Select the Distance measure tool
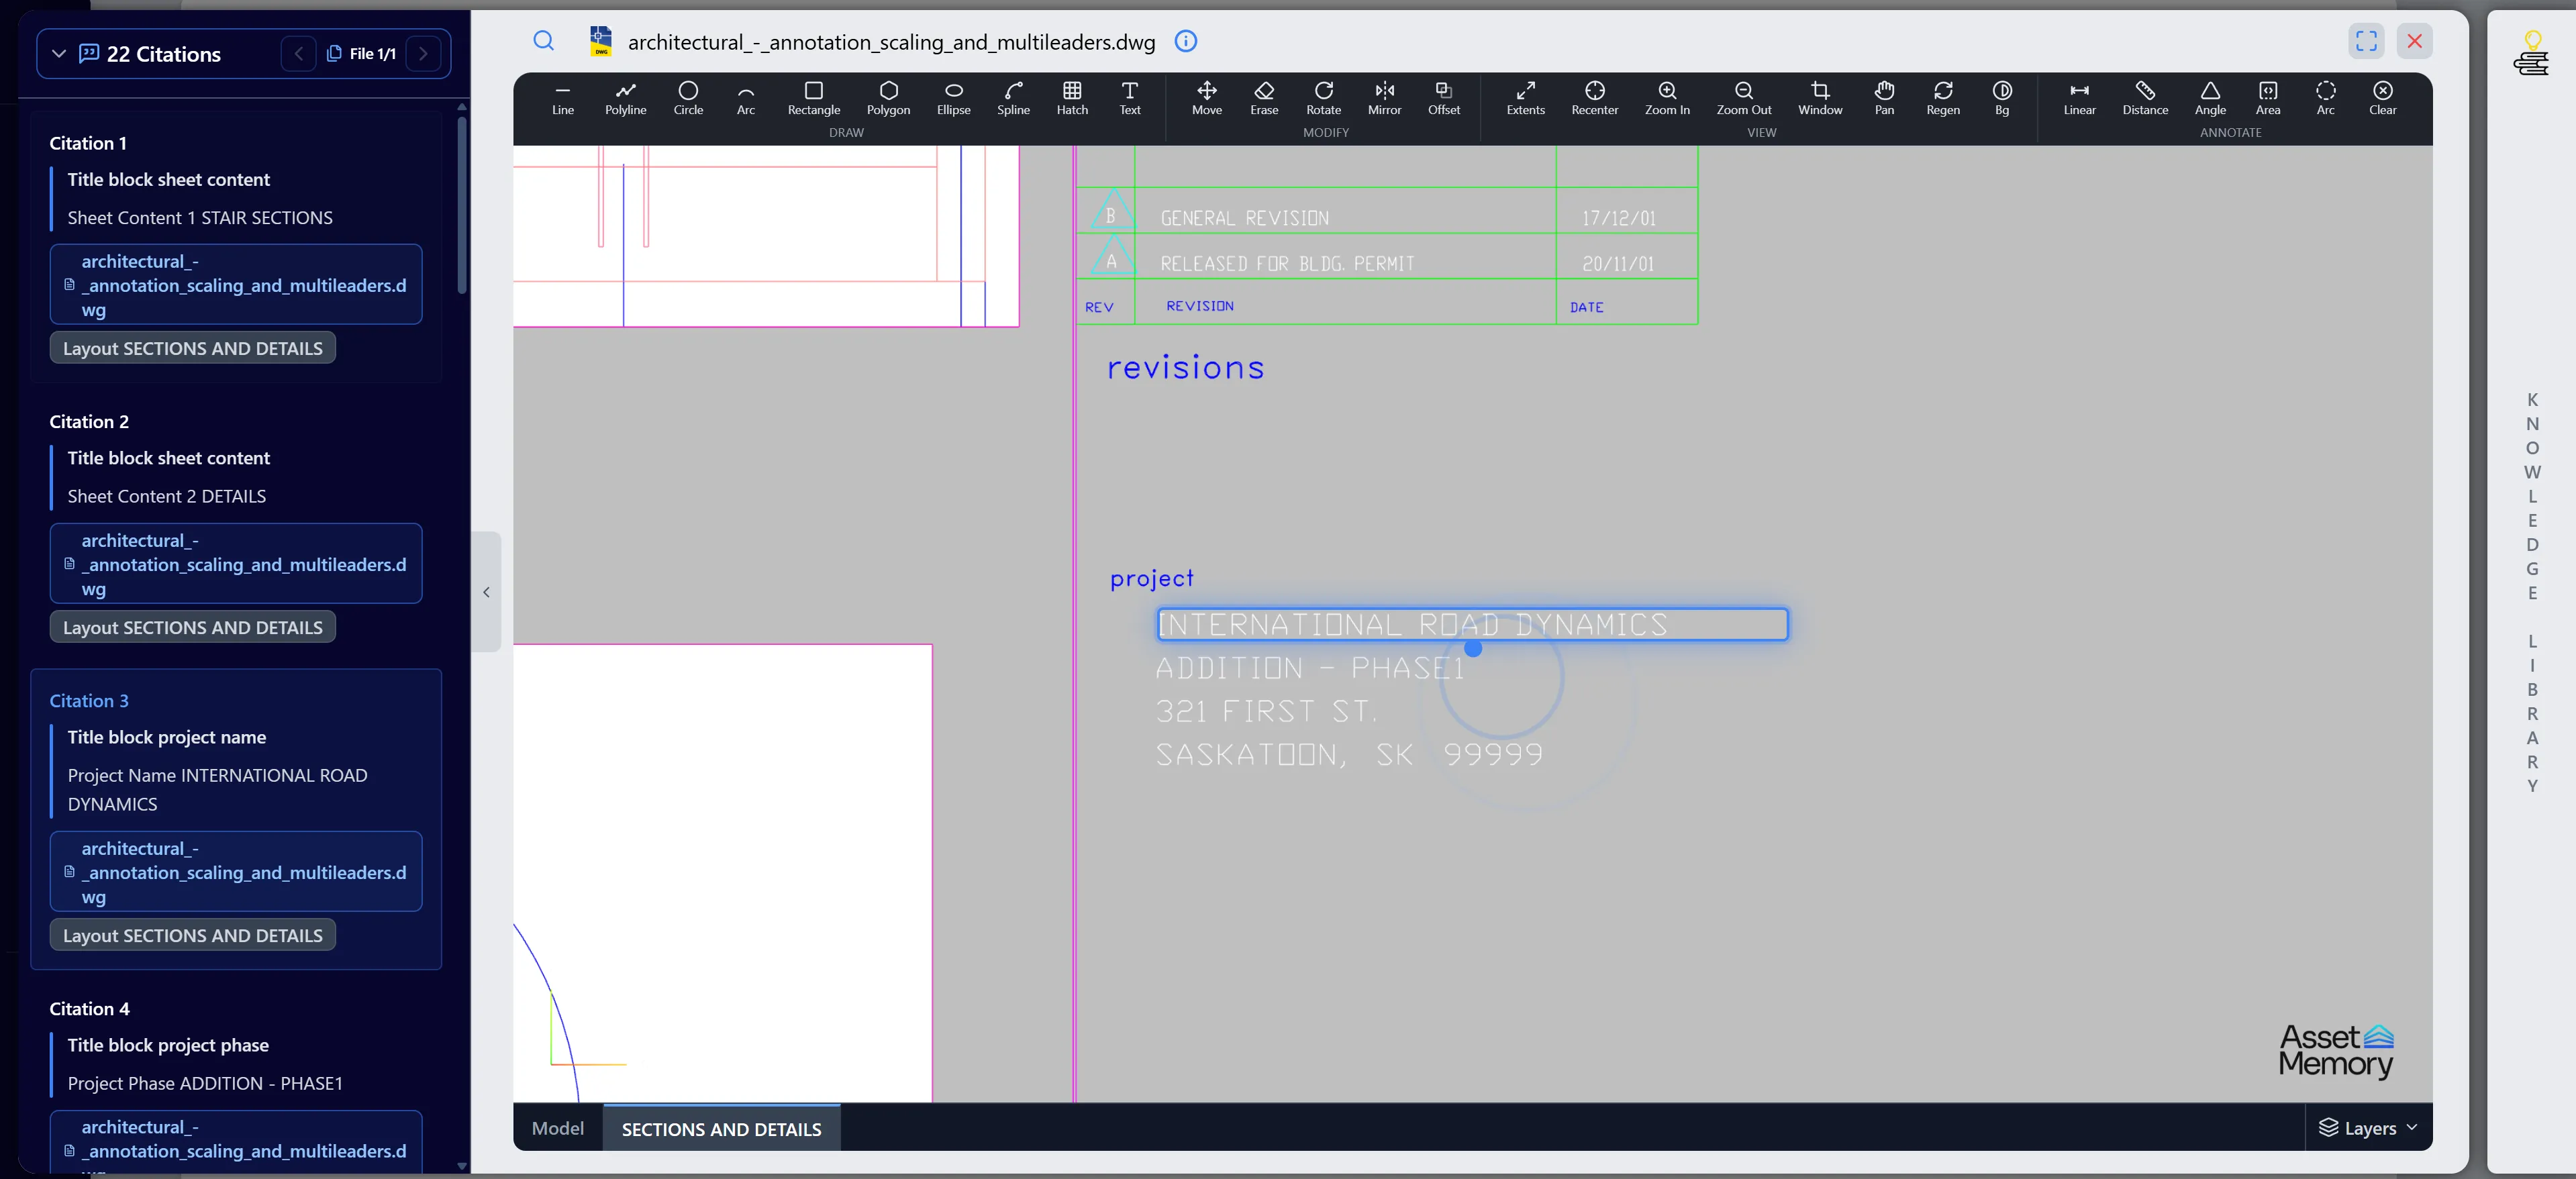 click(x=2145, y=98)
